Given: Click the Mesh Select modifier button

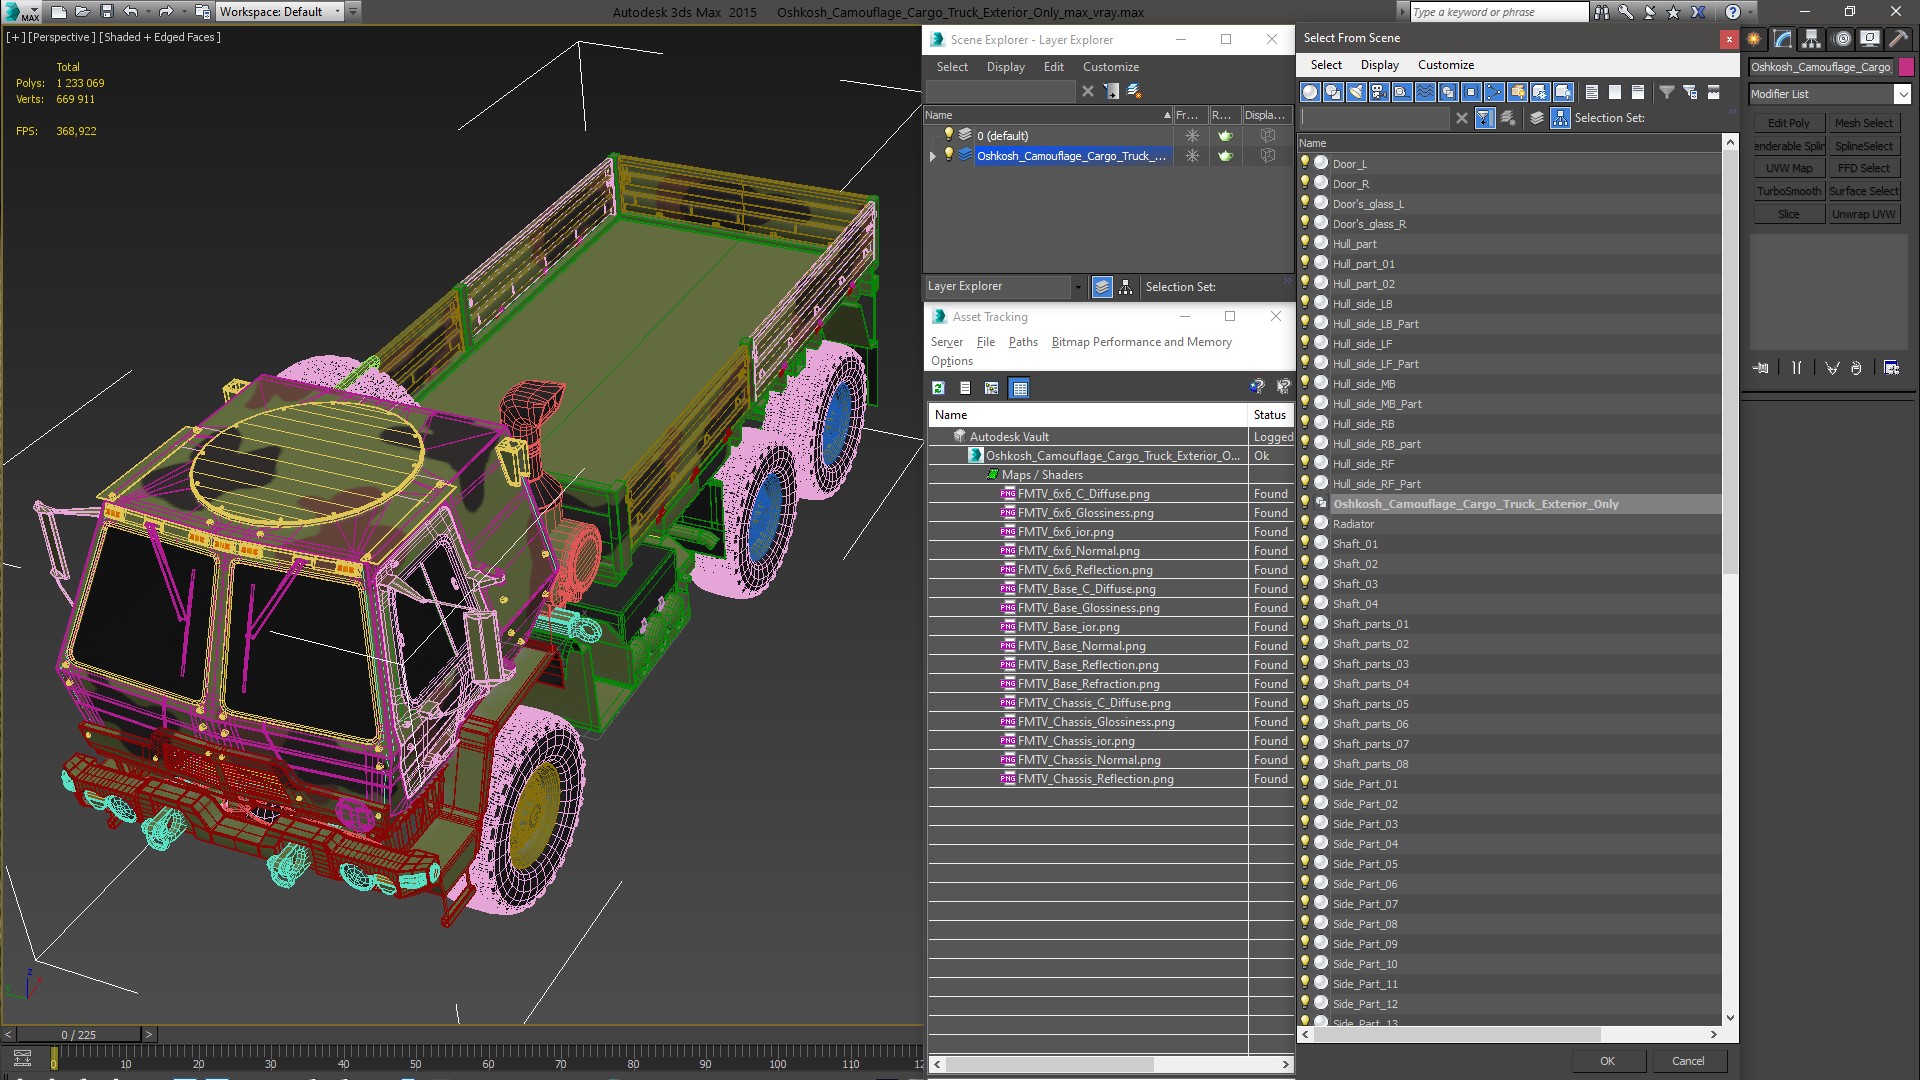Looking at the screenshot, I should 1863,123.
